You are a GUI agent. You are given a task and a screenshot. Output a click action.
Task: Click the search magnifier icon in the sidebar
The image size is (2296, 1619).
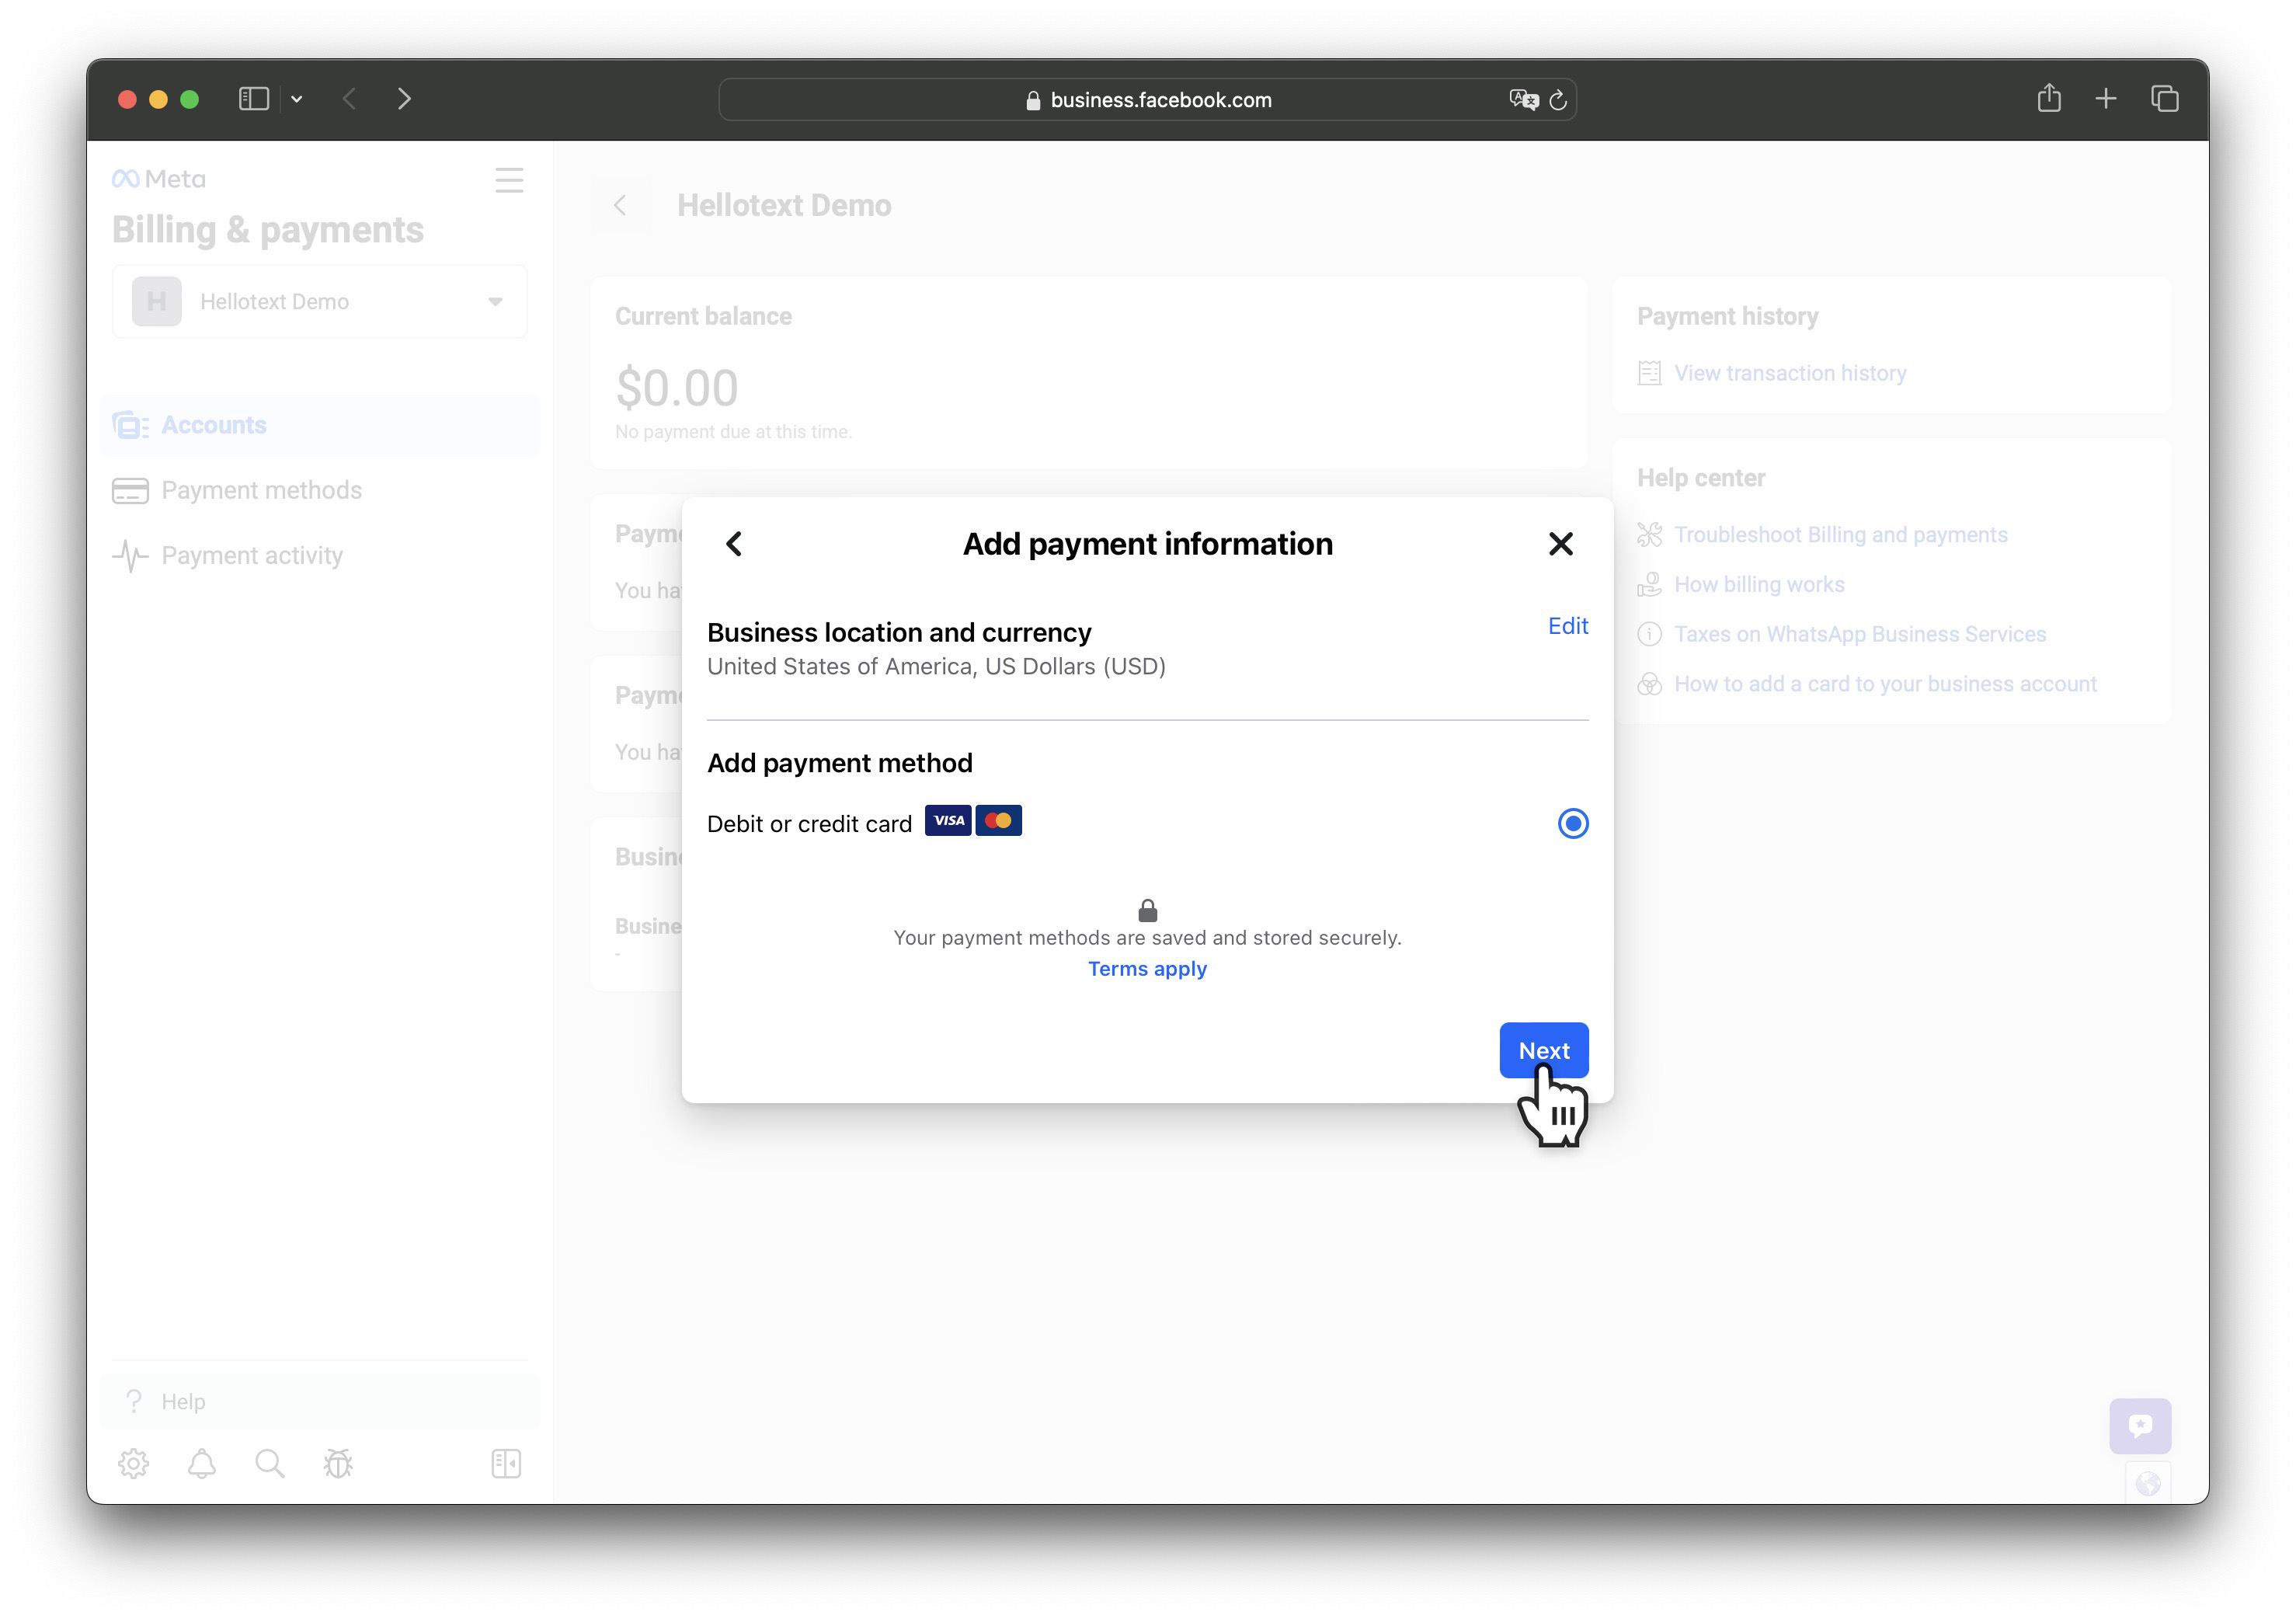[x=270, y=1464]
